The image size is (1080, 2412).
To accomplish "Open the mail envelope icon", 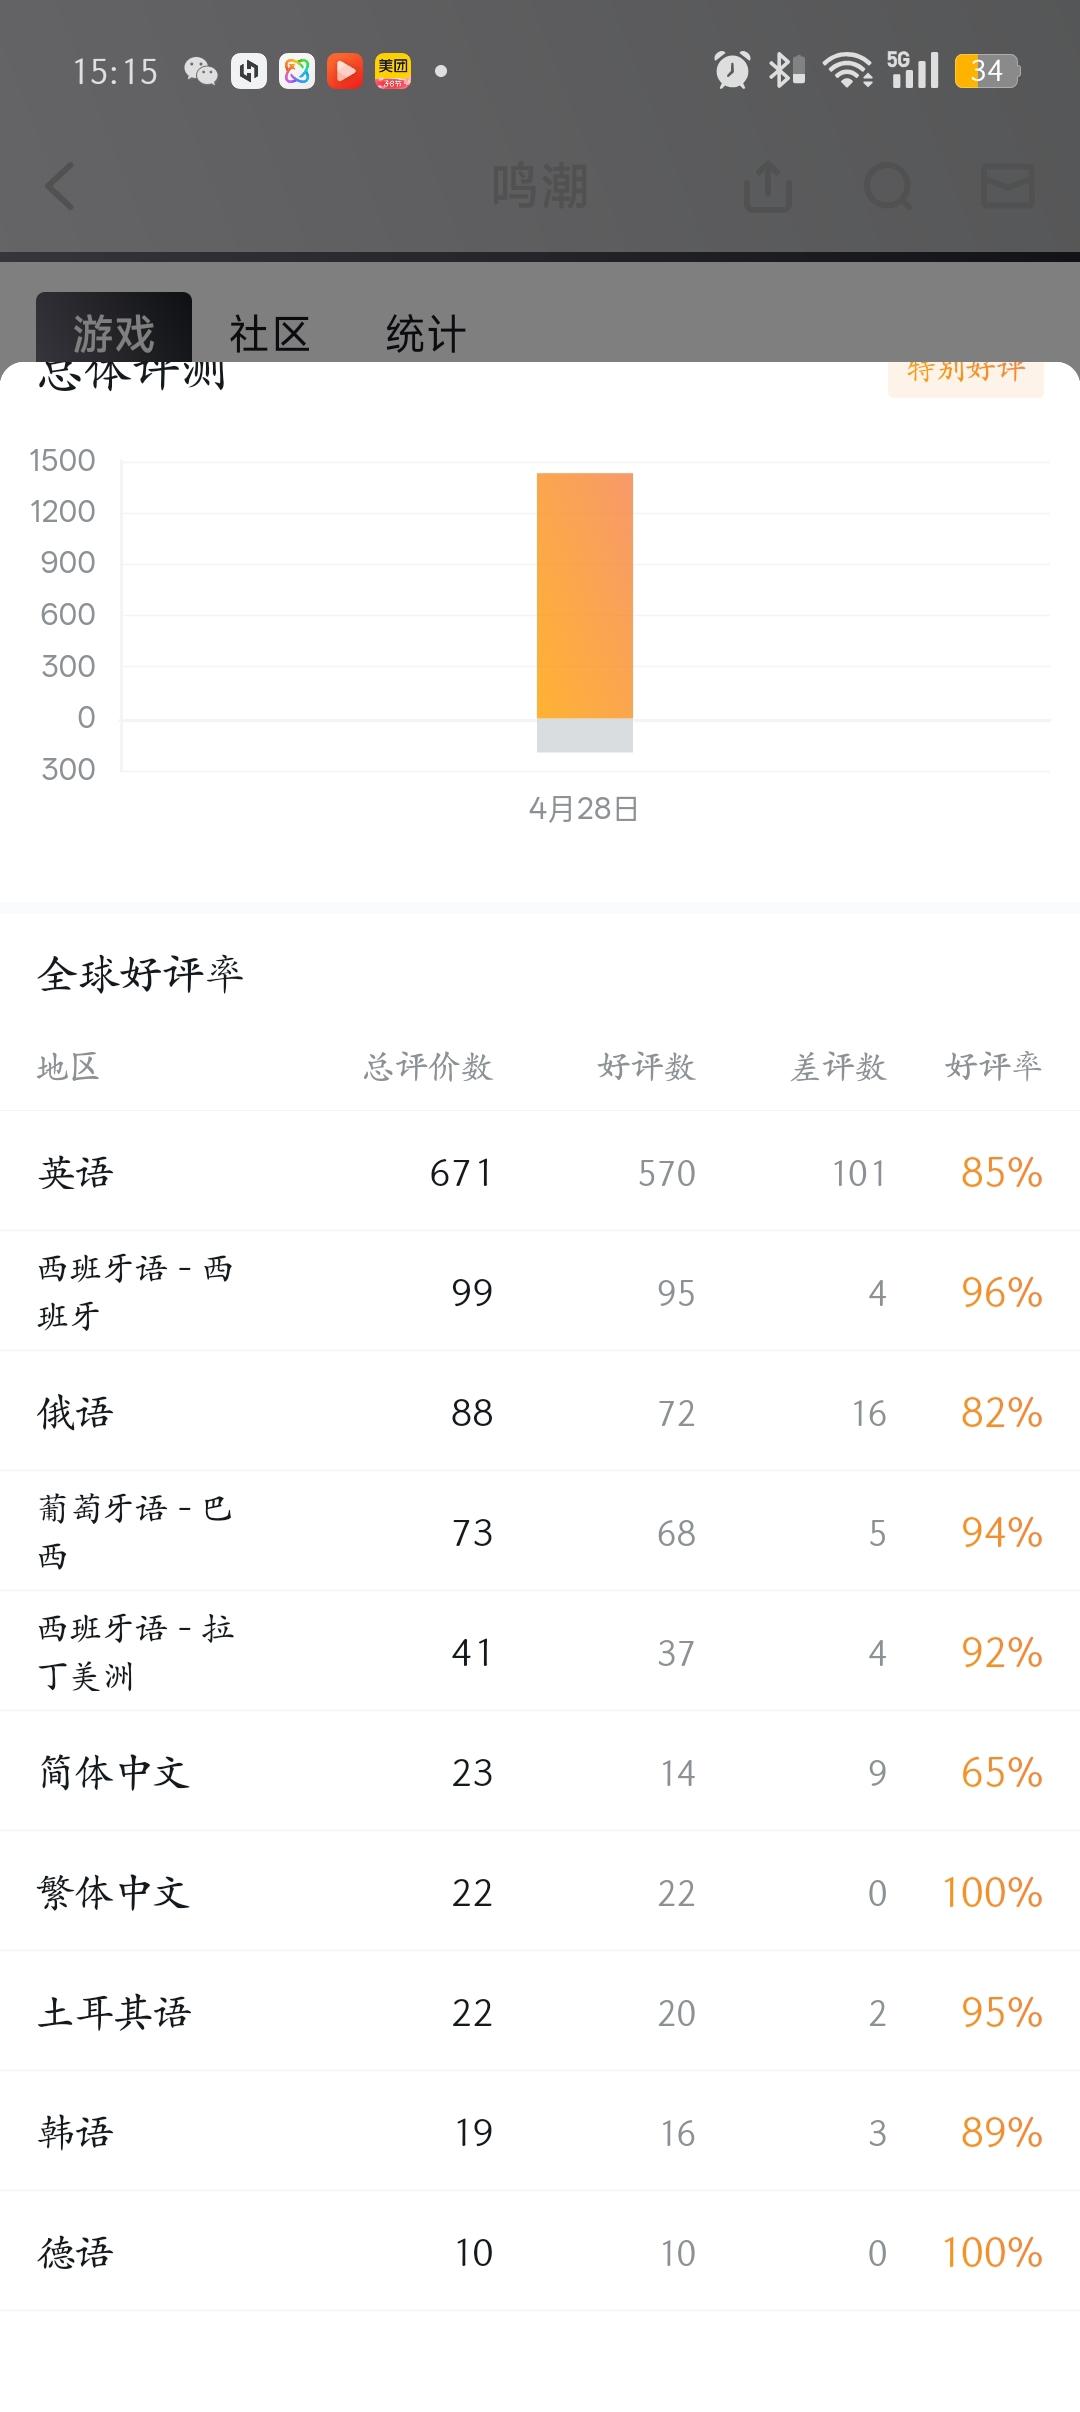I will click(x=1007, y=186).
